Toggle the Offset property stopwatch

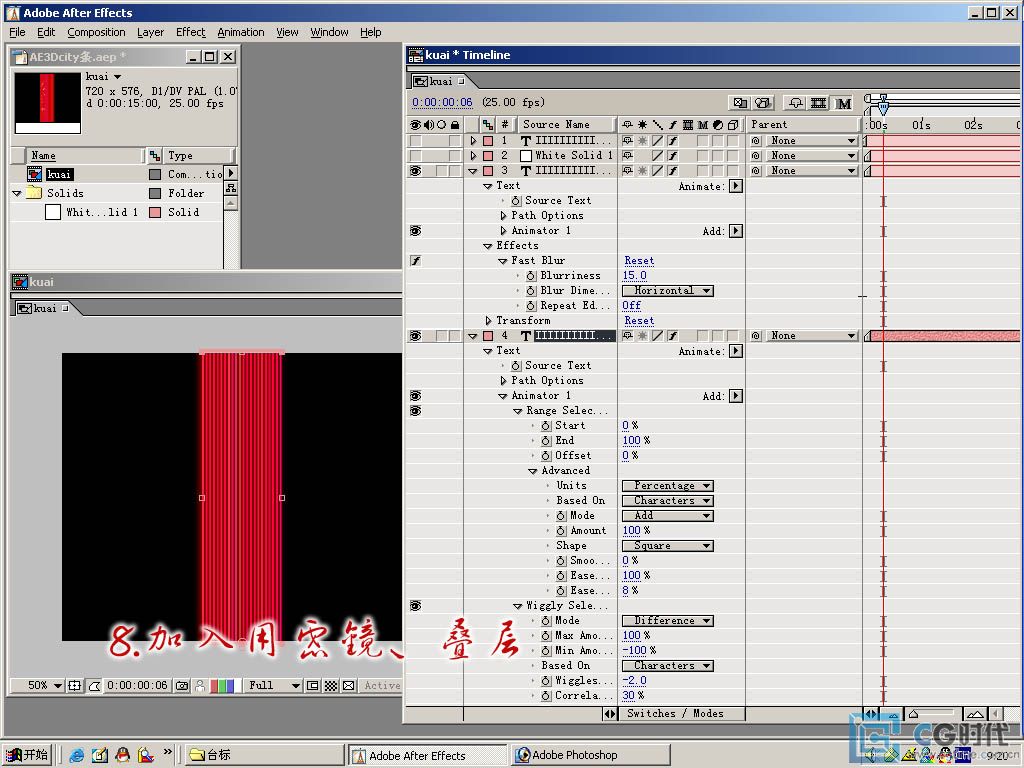tap(546, 456)
